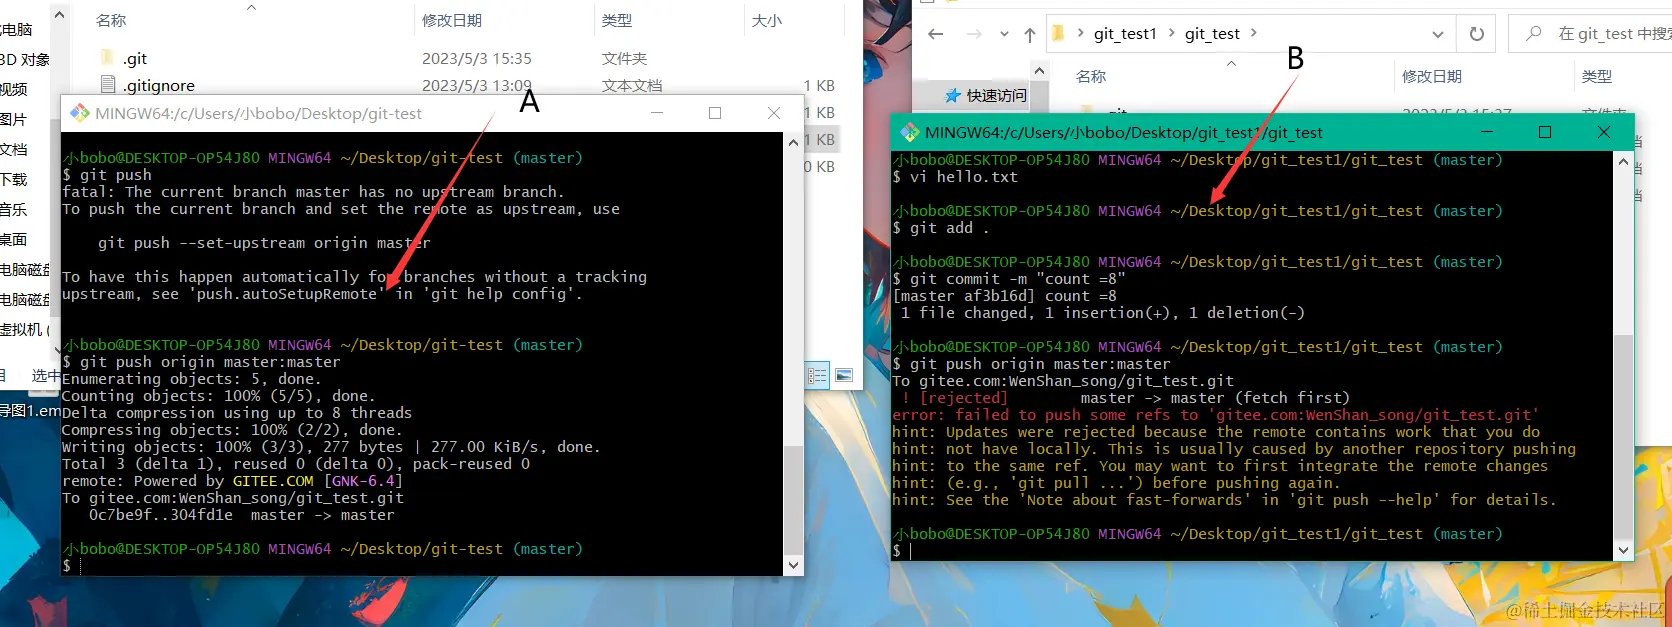The width and height of the screenshot is (1672, 627).
Task: Sort by 修改日期 in git_test Explorer
Action: [x=1431, y=76]
